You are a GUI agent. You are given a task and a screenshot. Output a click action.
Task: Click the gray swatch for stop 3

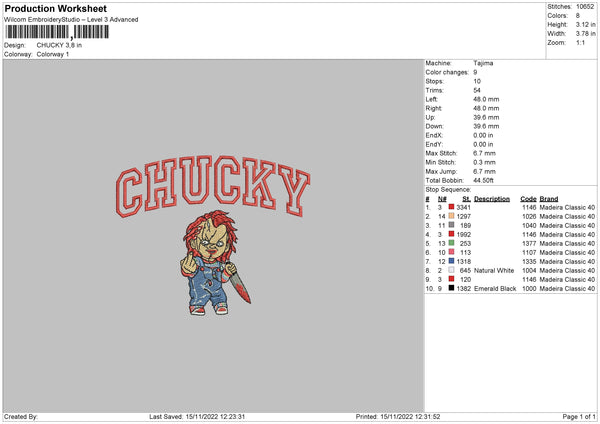[x=452, y=225]
